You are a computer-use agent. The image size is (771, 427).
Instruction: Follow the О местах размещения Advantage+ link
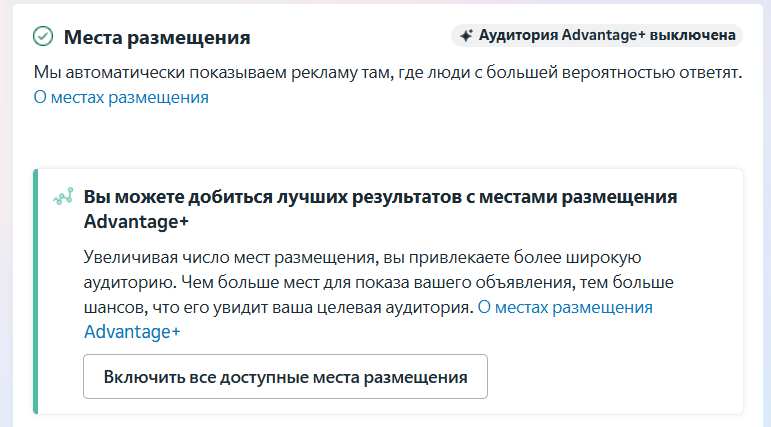point(368,319)
